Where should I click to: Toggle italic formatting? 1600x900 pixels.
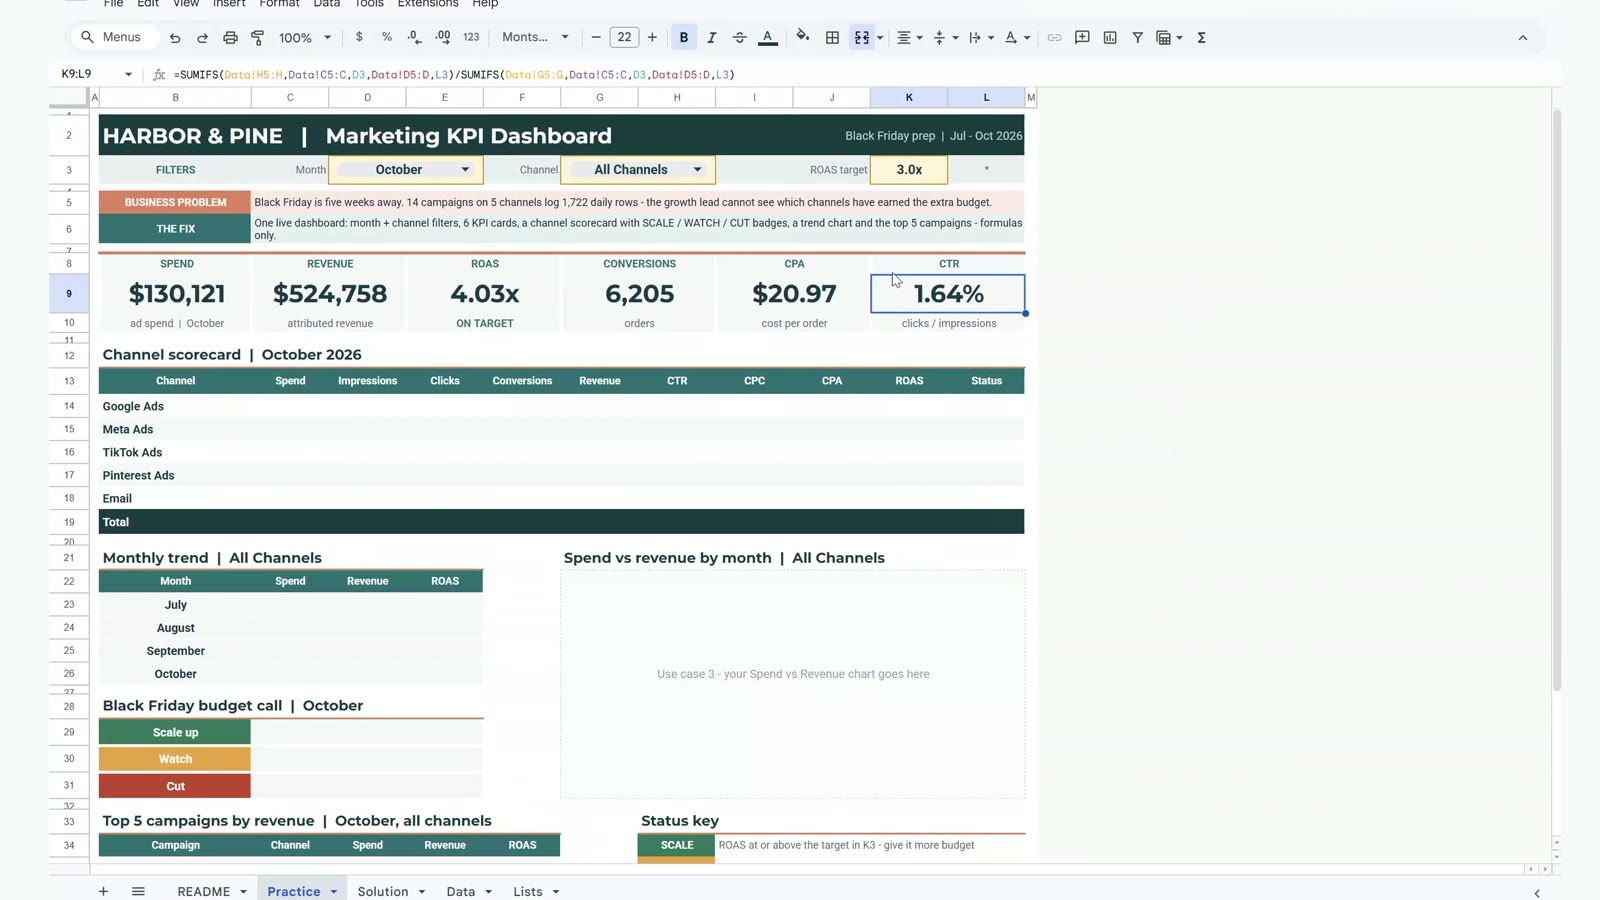712,37
